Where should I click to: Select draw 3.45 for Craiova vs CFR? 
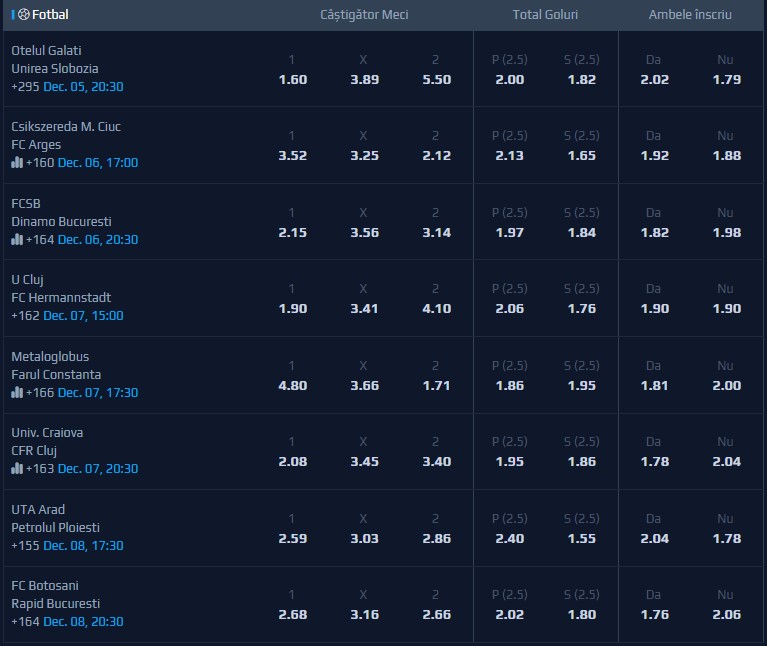click(364, 461)
